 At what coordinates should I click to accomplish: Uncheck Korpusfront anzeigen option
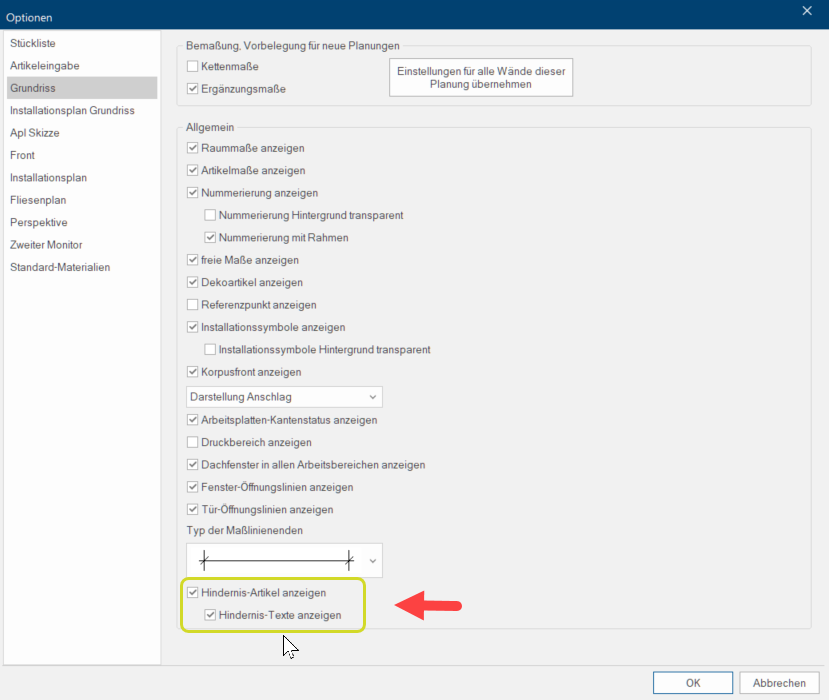(x=193, y=372)
